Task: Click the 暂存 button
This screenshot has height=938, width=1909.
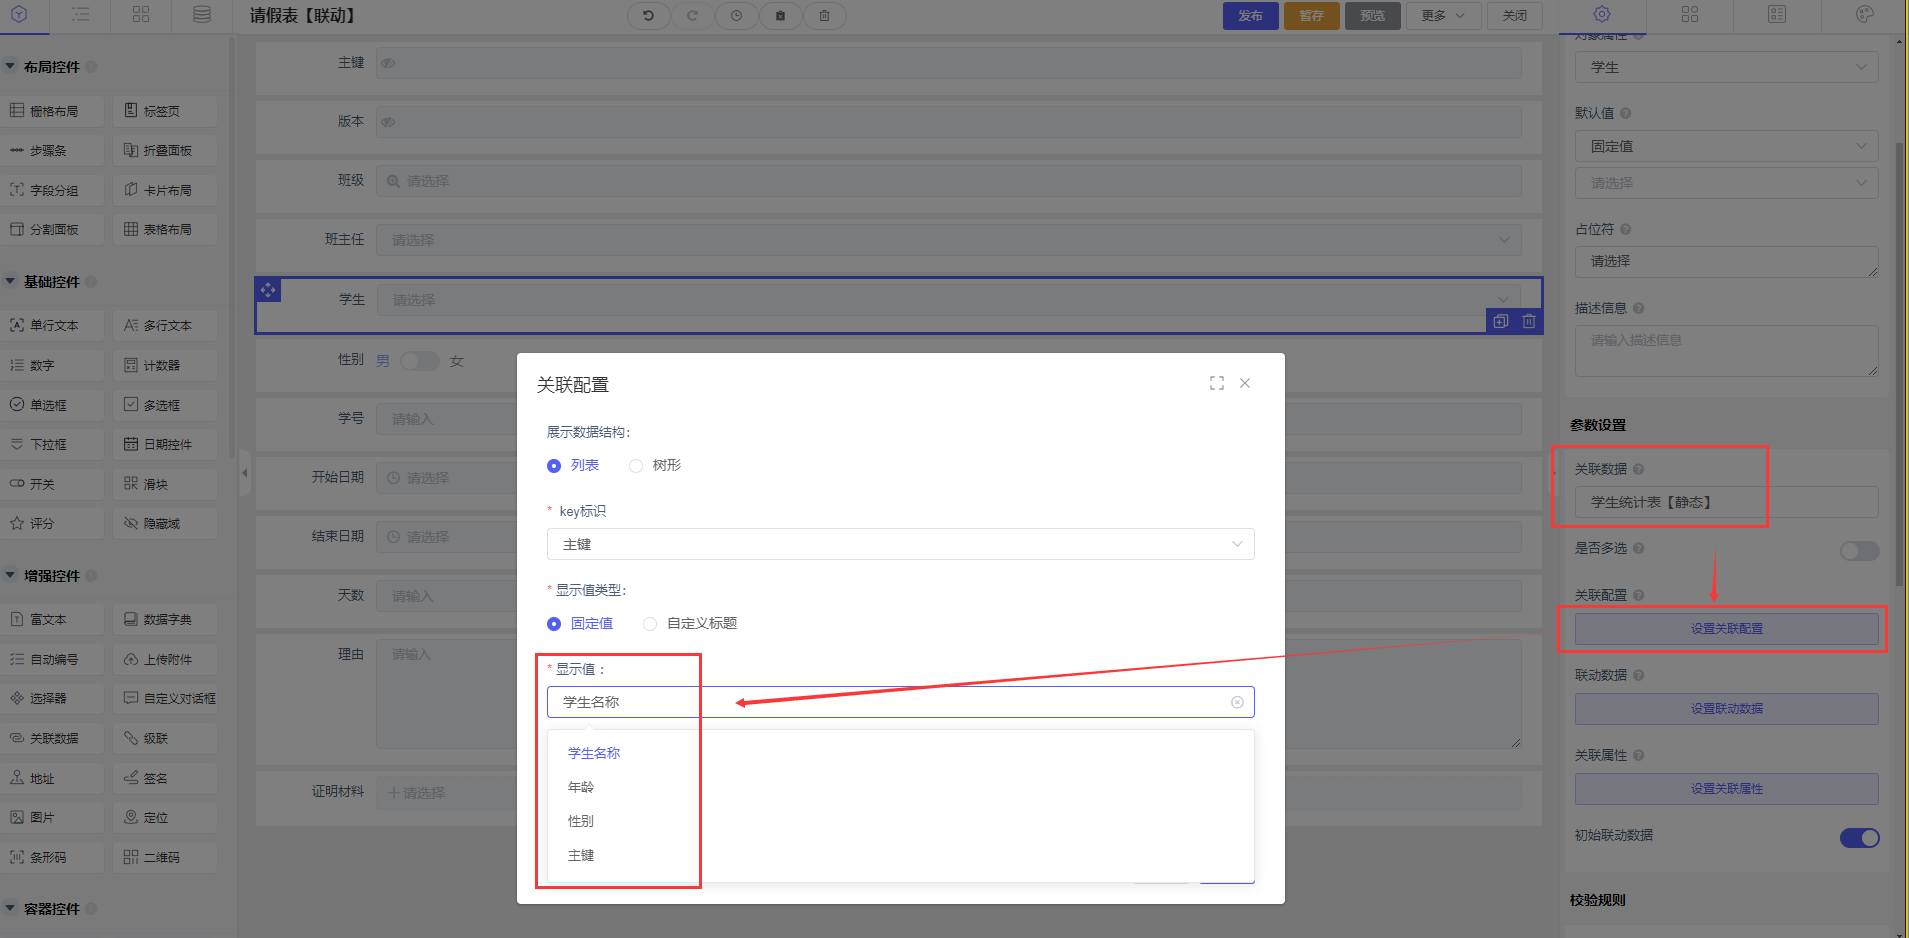Action: coord(1311,16)
